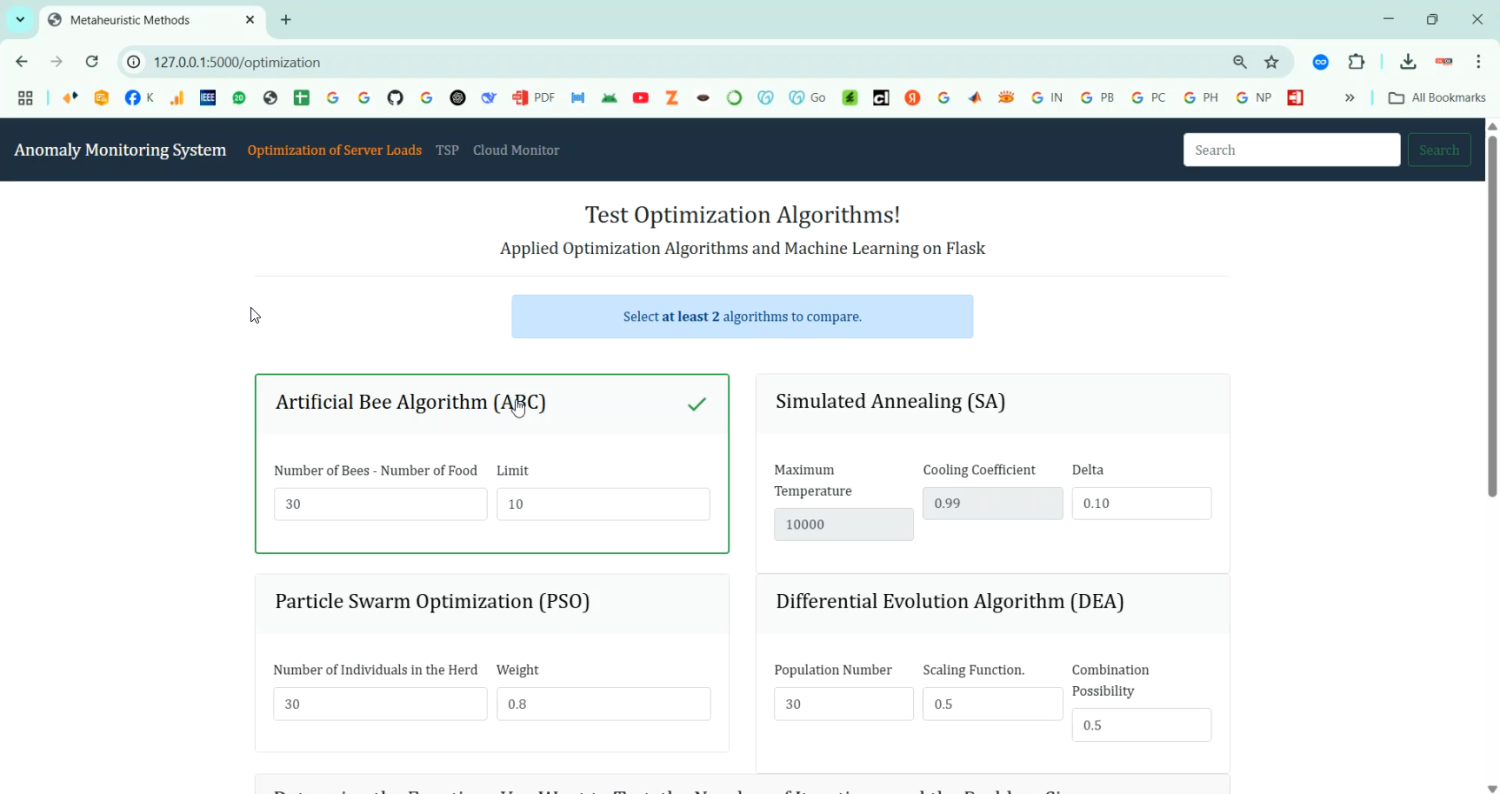Go to the TSP nav item
Screen dimensions: 1500x794
(x=447, y=150)
